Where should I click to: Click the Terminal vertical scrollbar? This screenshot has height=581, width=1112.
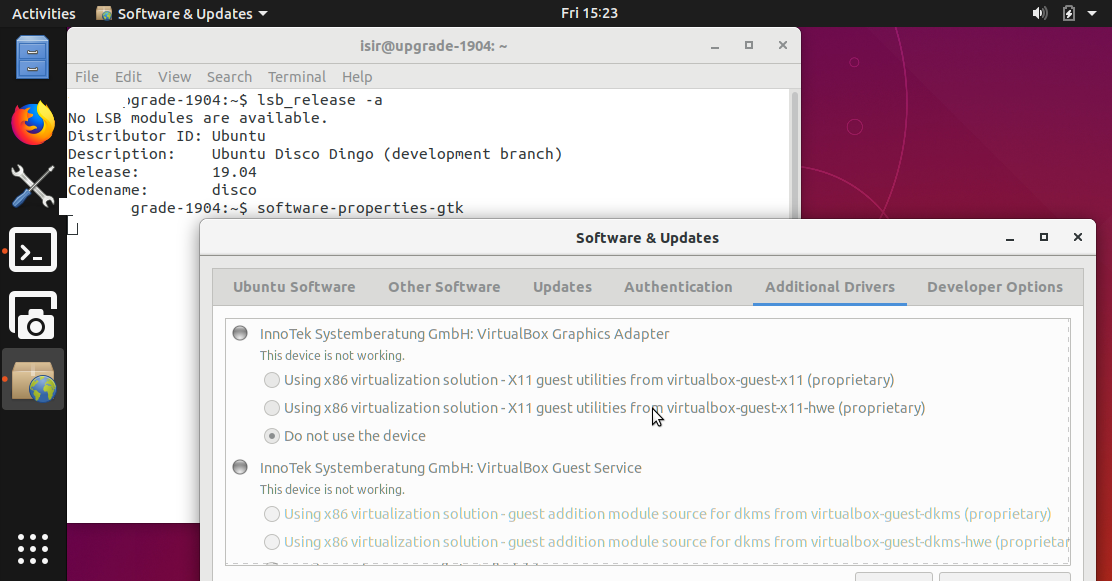tap(795, 153)
